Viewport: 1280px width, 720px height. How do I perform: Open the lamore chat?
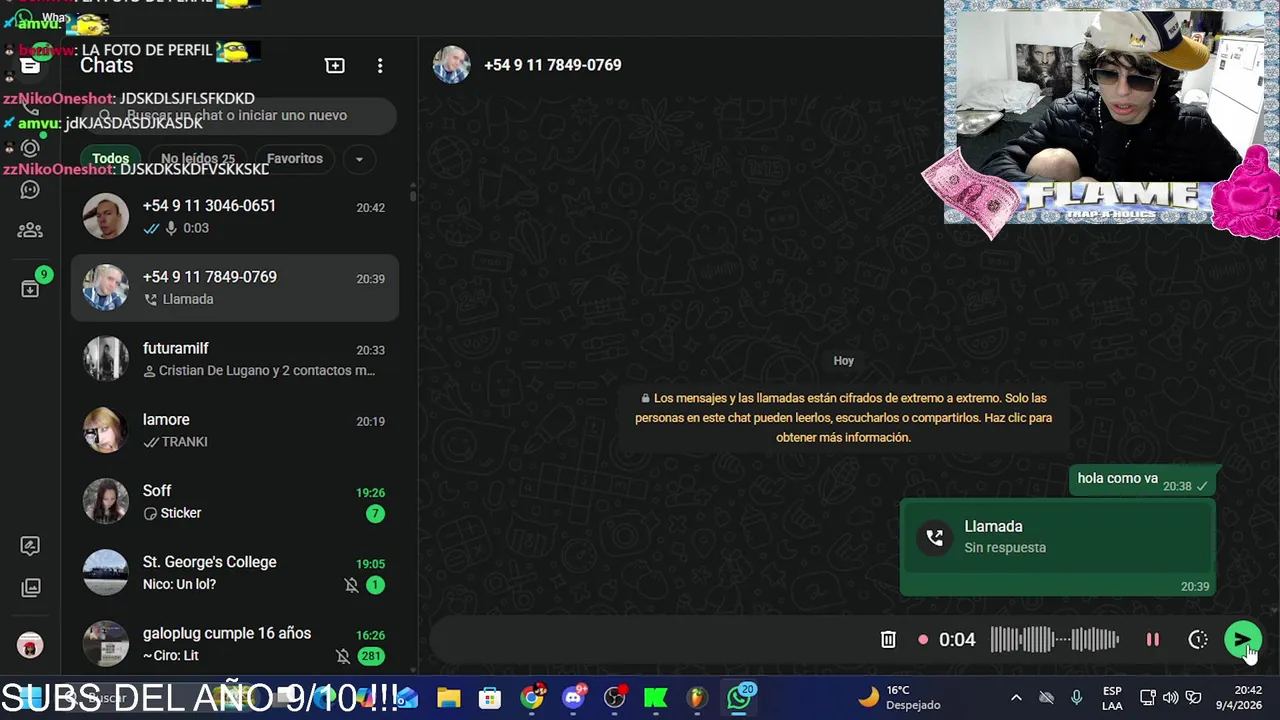(x=235, y=430)
